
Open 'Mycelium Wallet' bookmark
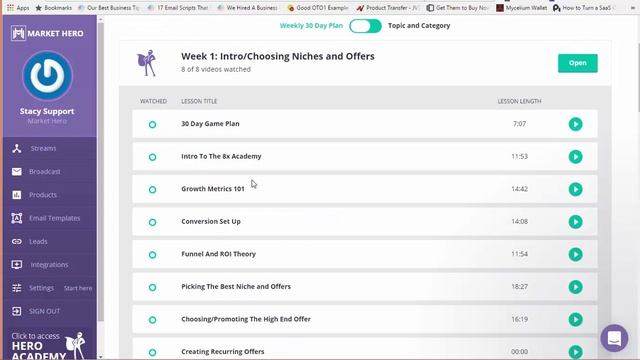click(521, 8)
